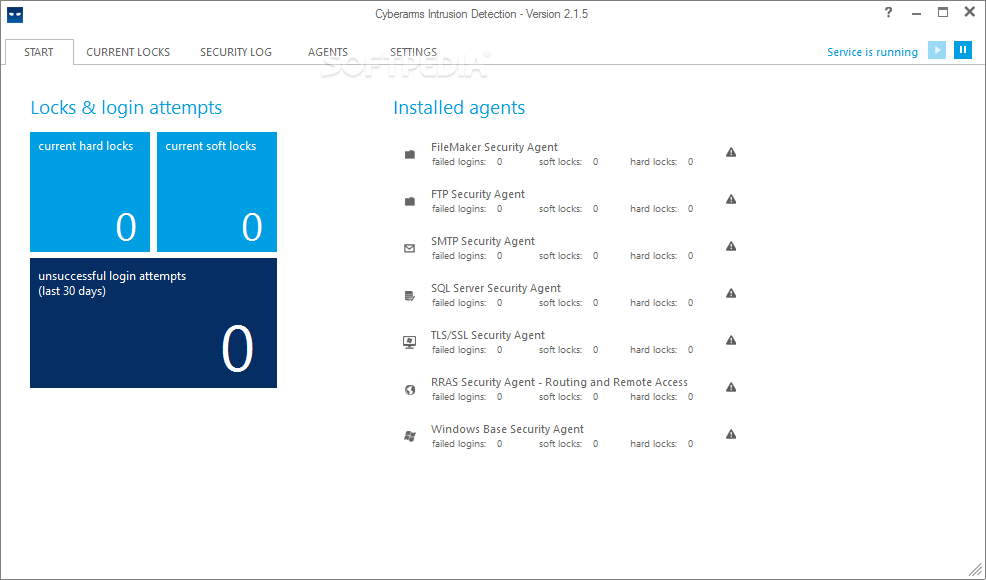
Task: Open the CURRENT LOCKS tab
Action: click(x=128, y=52)
